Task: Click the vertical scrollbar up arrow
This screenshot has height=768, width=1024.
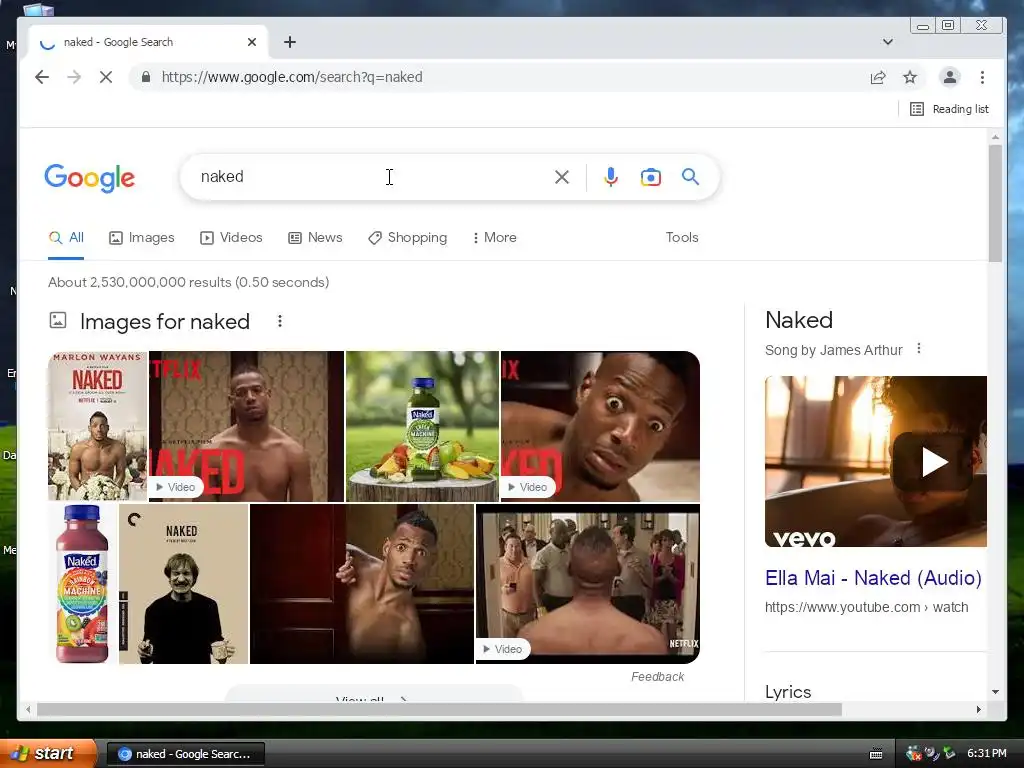Action: pyautogui.click(x=995, y=137)
